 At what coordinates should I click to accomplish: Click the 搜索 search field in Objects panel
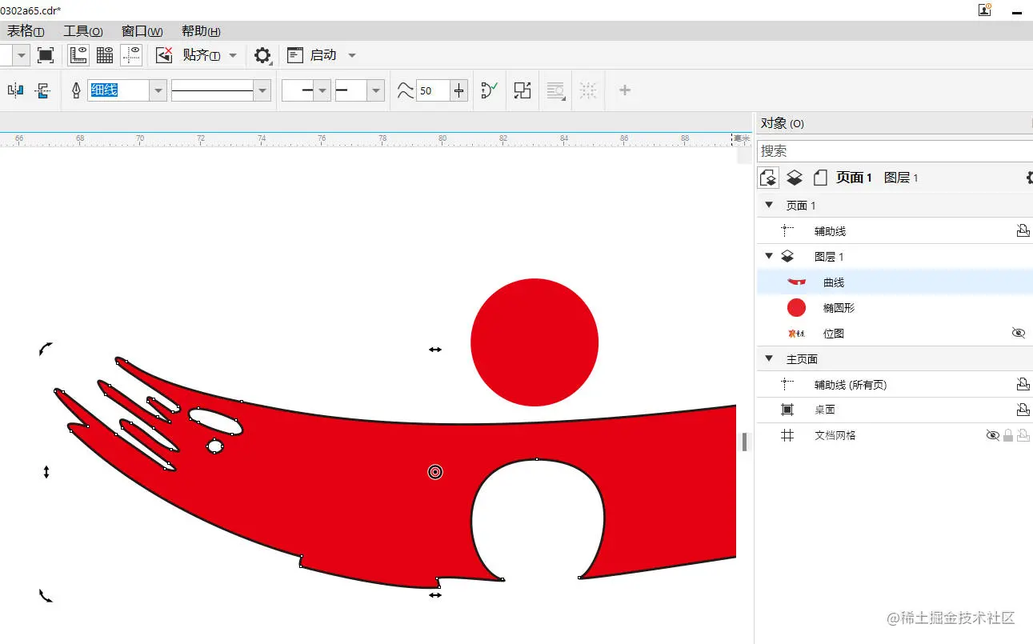[890, 151]
